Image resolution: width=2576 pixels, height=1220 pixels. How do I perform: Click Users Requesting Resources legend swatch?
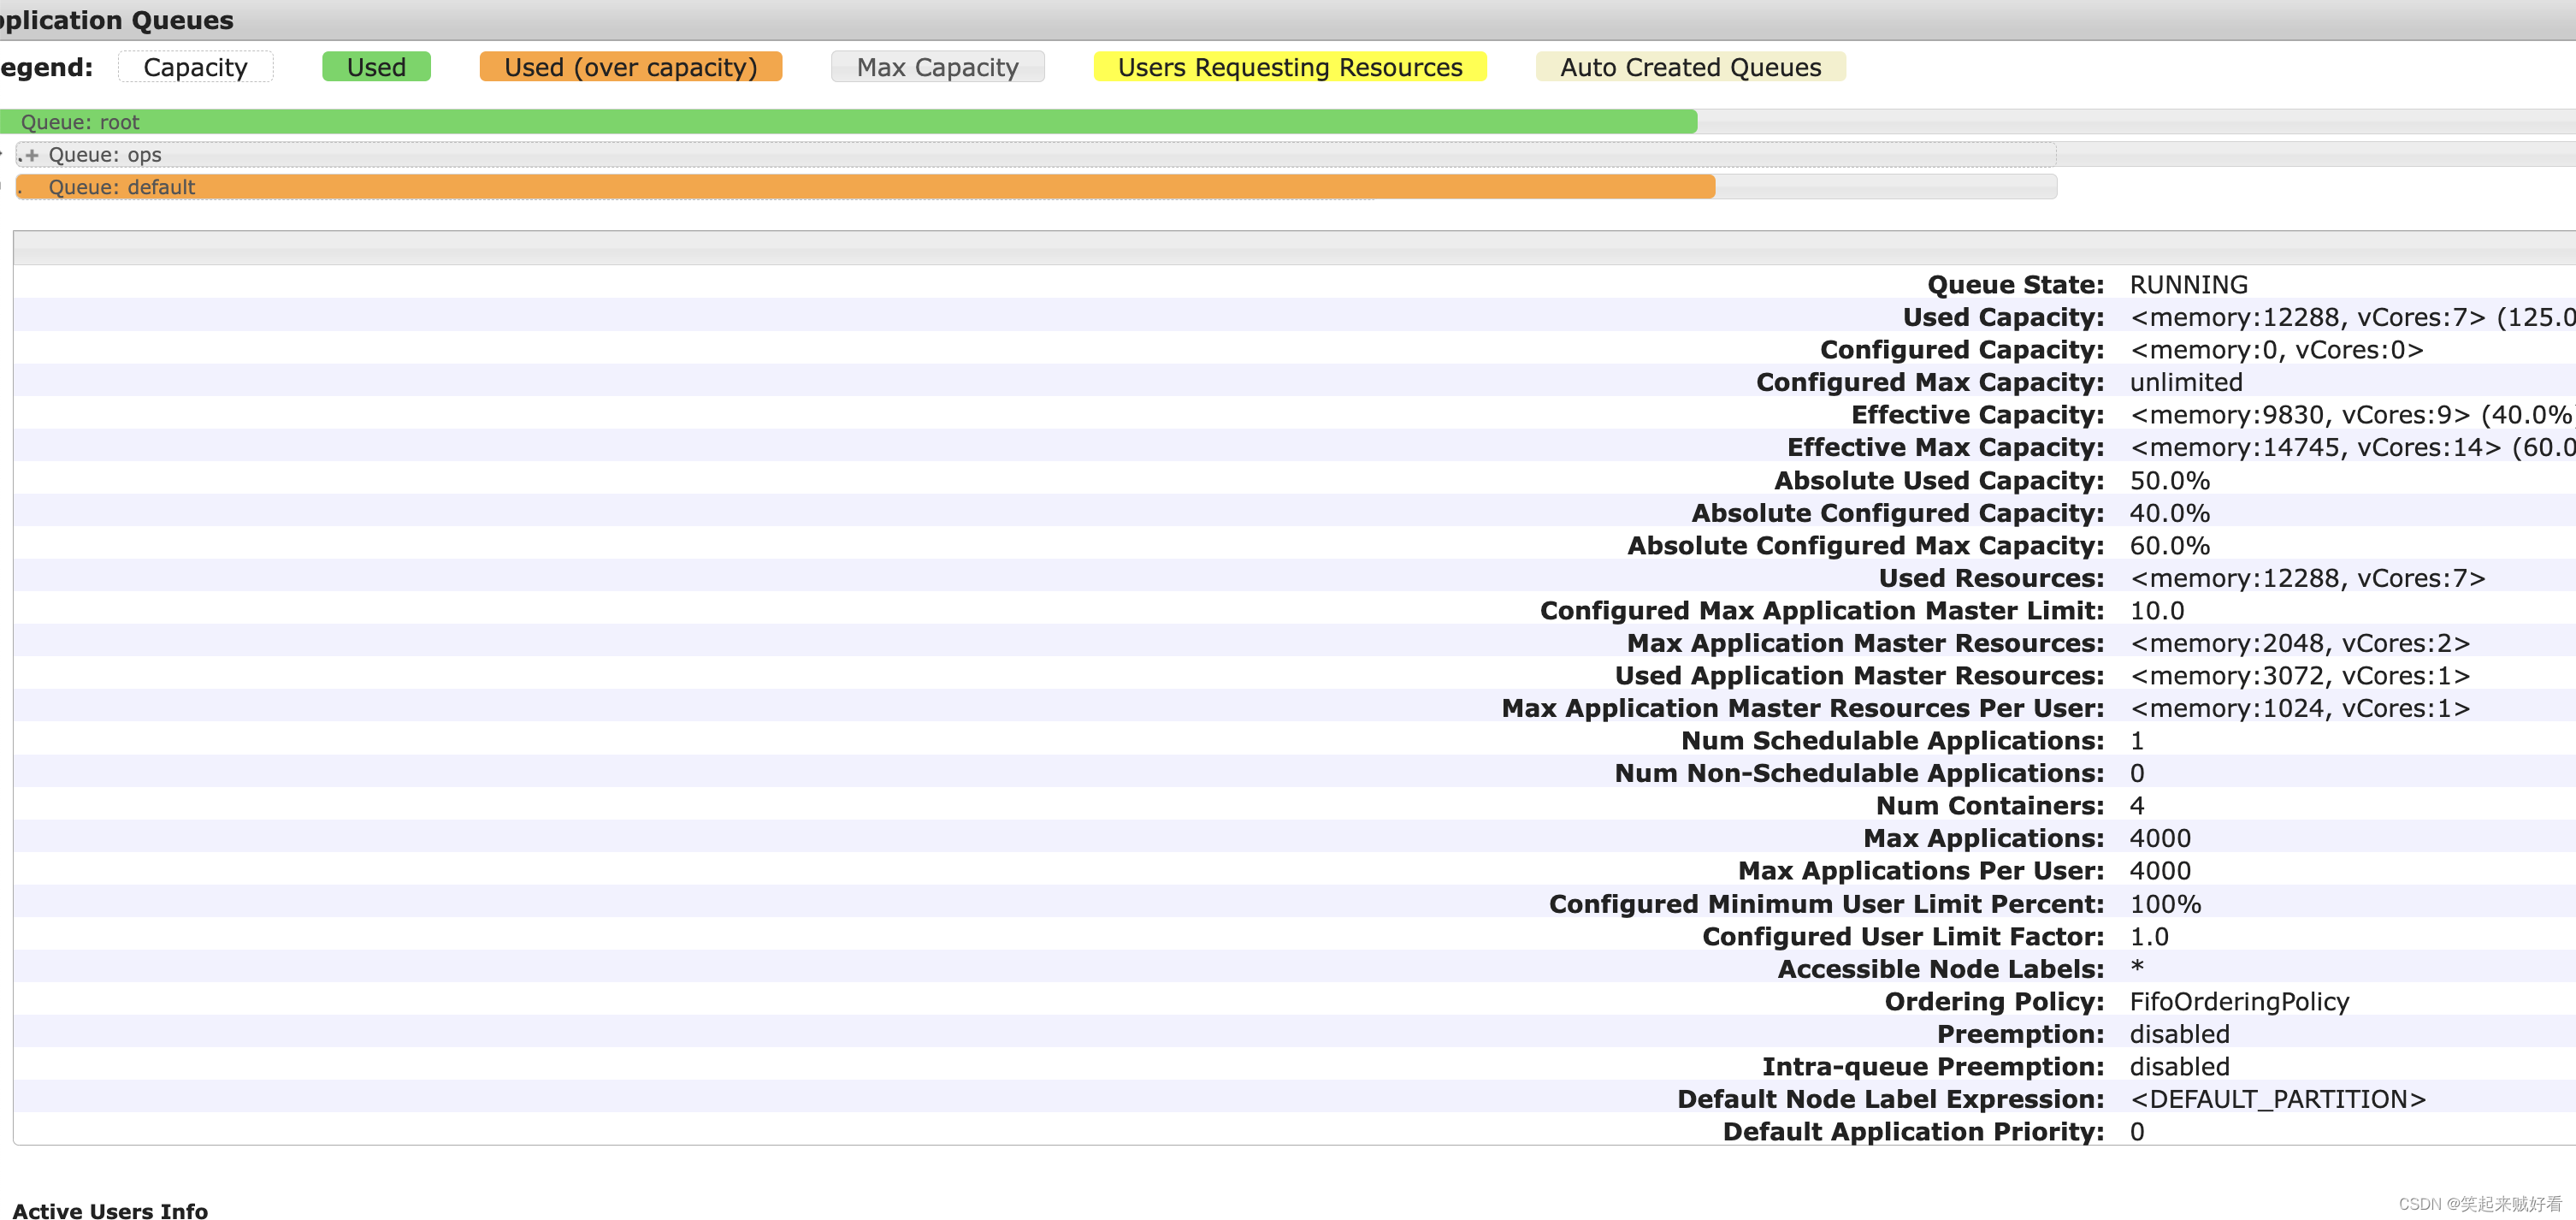[x=1290, y=67]
